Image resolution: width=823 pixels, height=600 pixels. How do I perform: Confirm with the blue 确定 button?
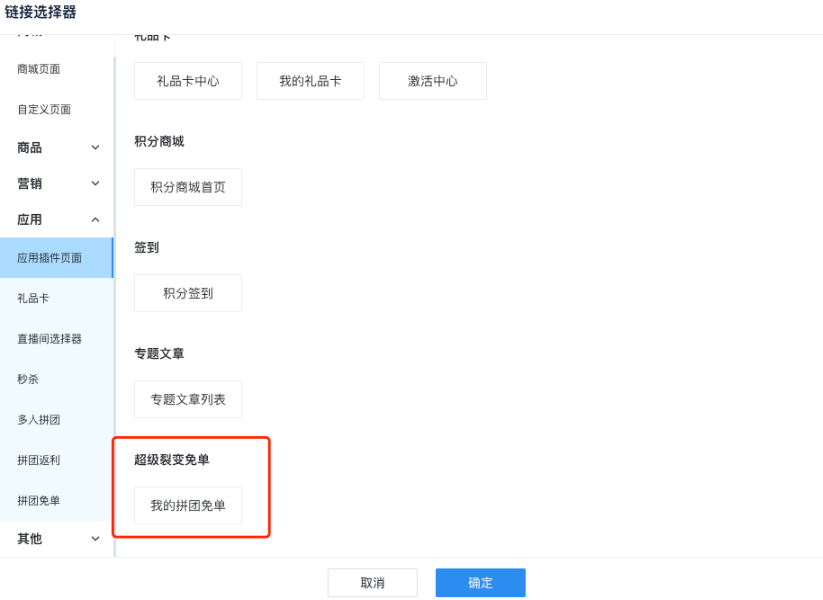(x=480, y=583)
